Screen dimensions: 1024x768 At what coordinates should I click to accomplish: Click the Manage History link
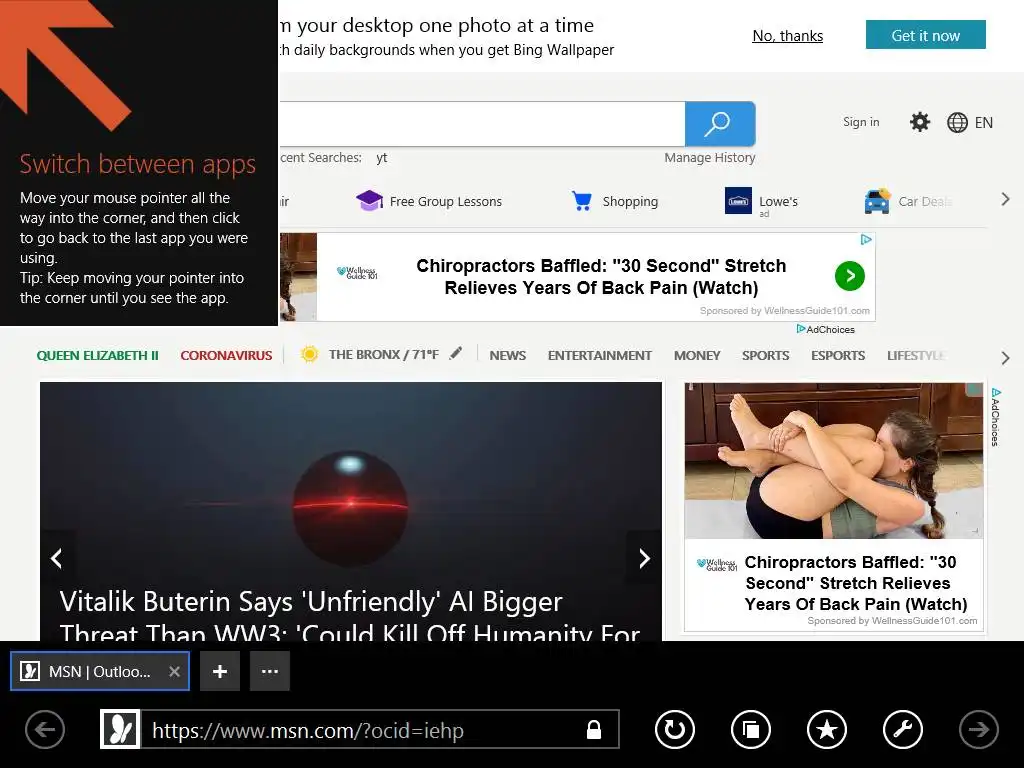point(710,157)
